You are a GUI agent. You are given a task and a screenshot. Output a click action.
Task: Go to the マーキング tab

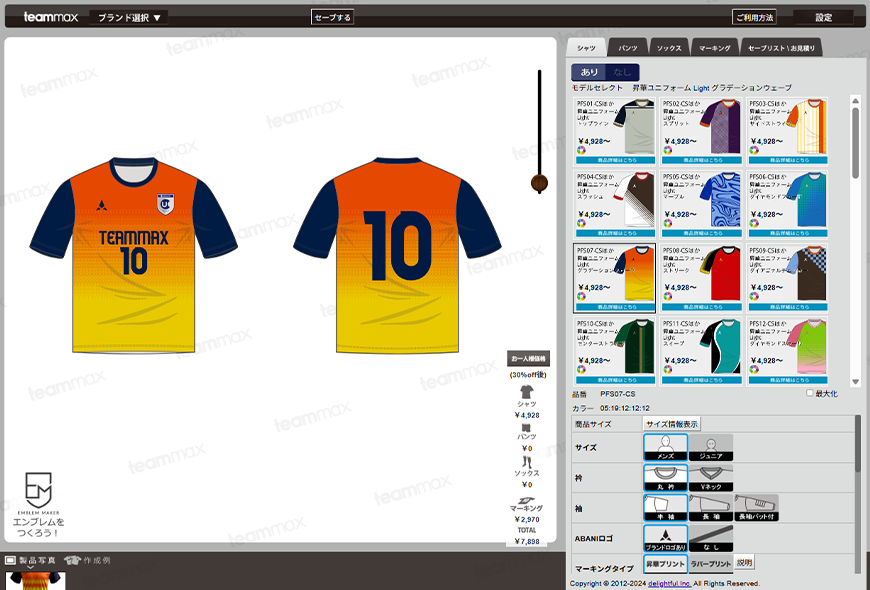point(715,48)
